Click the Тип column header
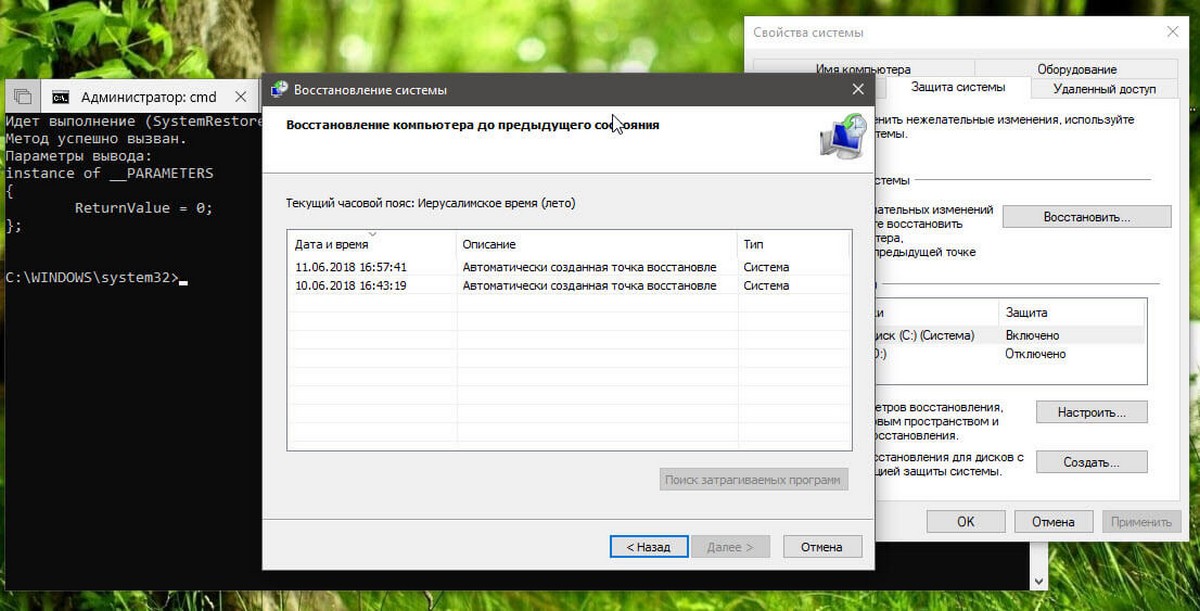 794,244
